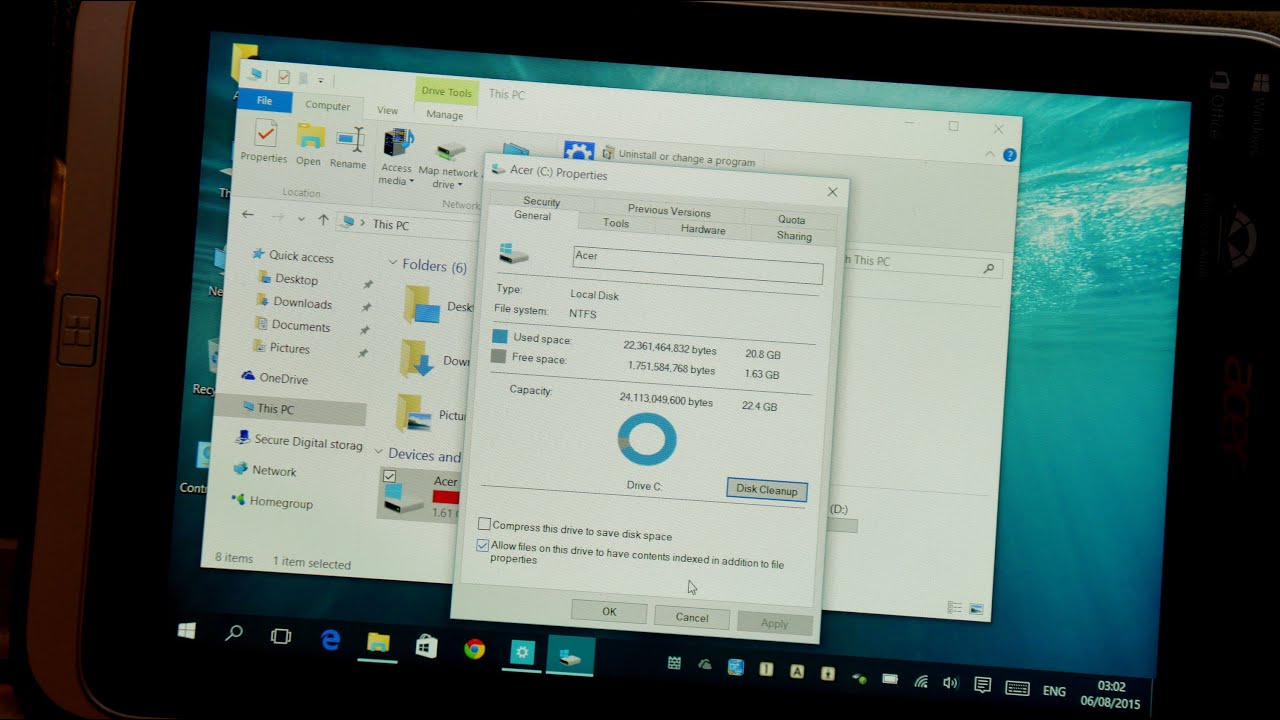Switch to large icons view in Explorer corner
This screenshot has height=720, width=1280.
tap(977, 609)
